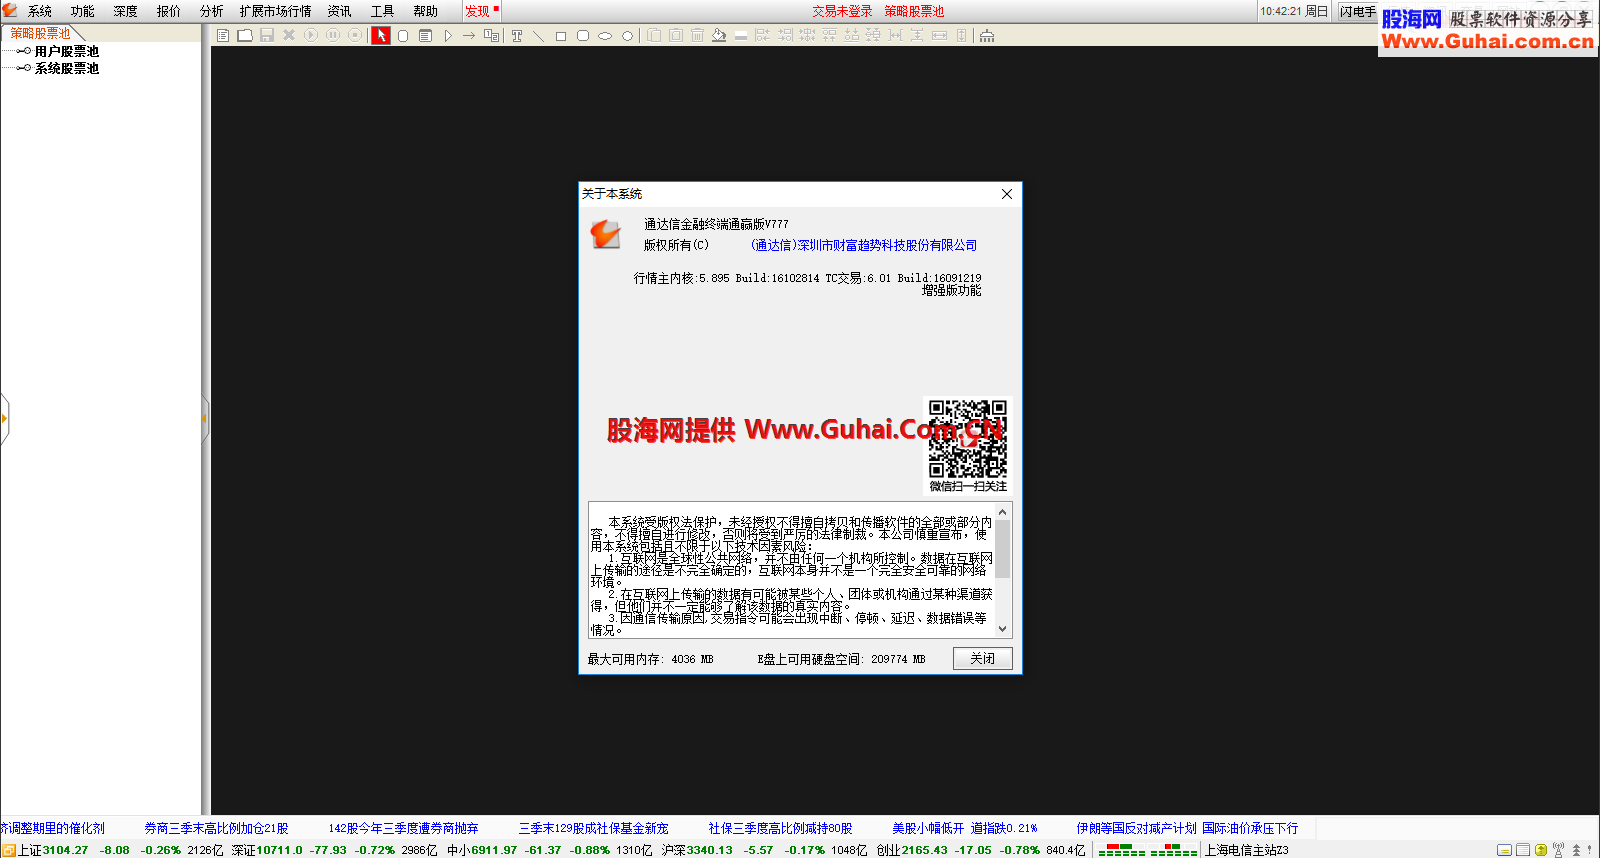Click the list box tool icon

pos(425,35)
